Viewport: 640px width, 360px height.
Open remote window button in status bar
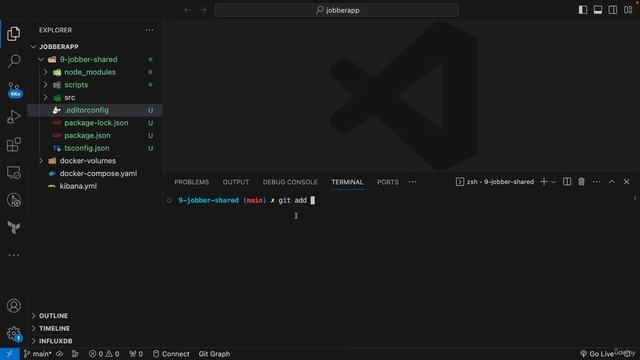pyautogui.click(x=10, y=354)
